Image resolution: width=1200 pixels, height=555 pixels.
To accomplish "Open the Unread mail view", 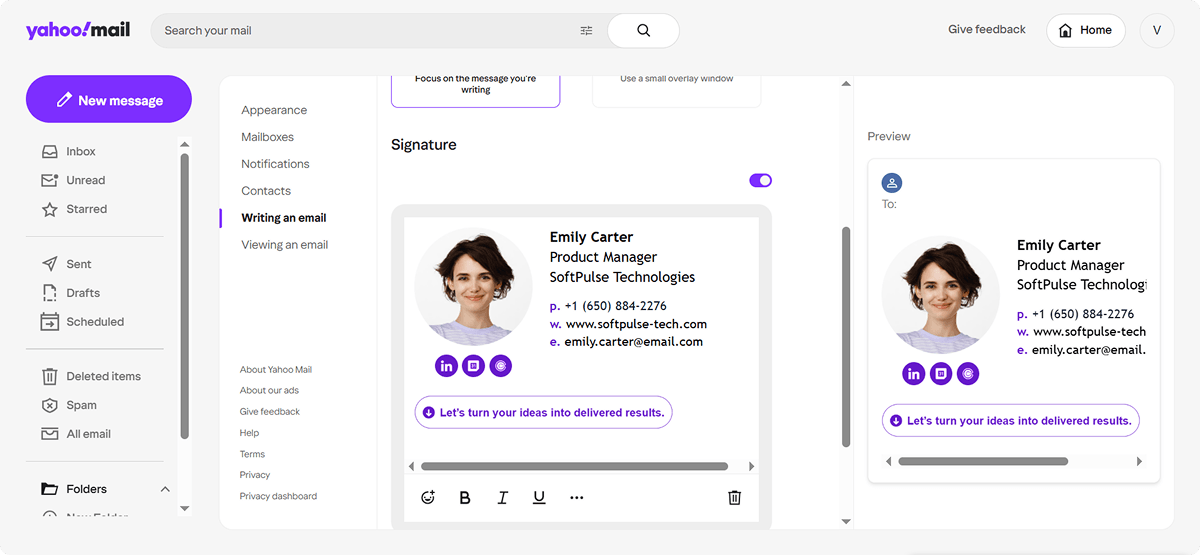I will (85, 181).
